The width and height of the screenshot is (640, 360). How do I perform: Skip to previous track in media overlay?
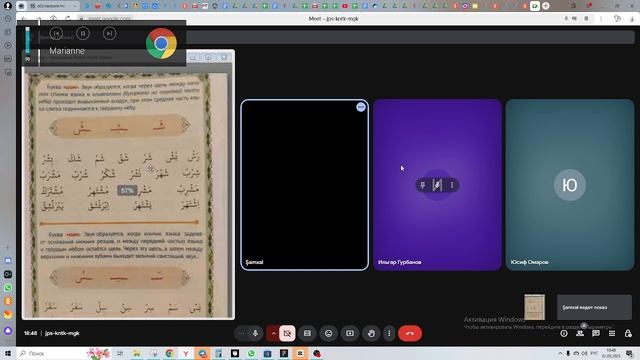(x=56, y=33)
